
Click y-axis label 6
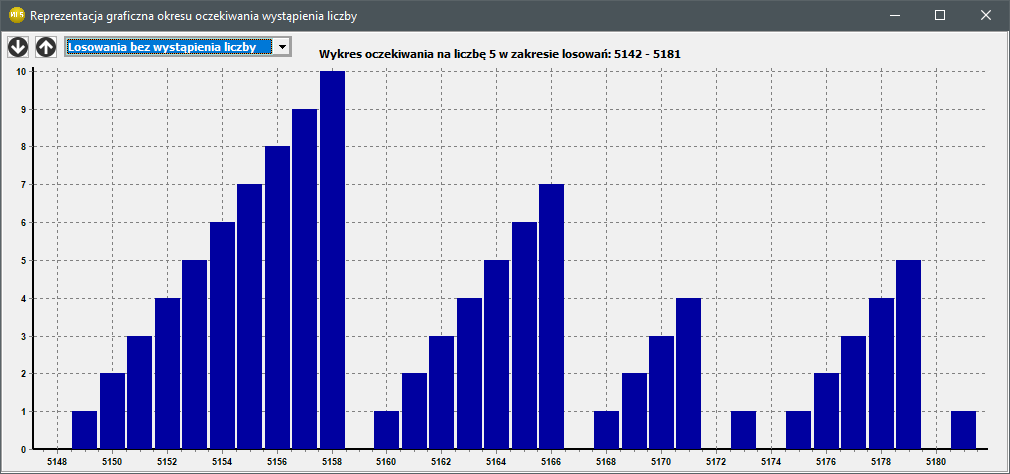tap(23, 223)
